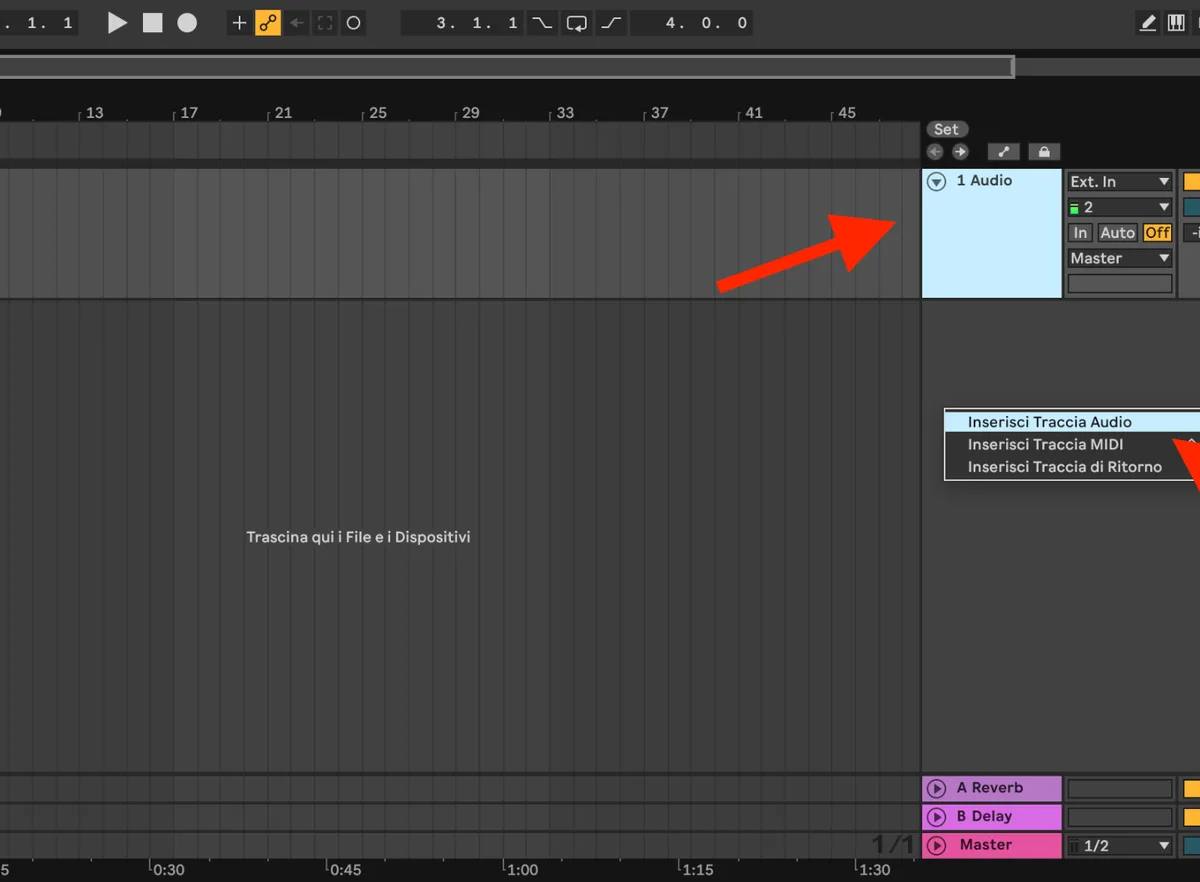Viewport: 1200px width, 882px height.
Task: Click bar 13 on the beat ruler
Action: 94,113
